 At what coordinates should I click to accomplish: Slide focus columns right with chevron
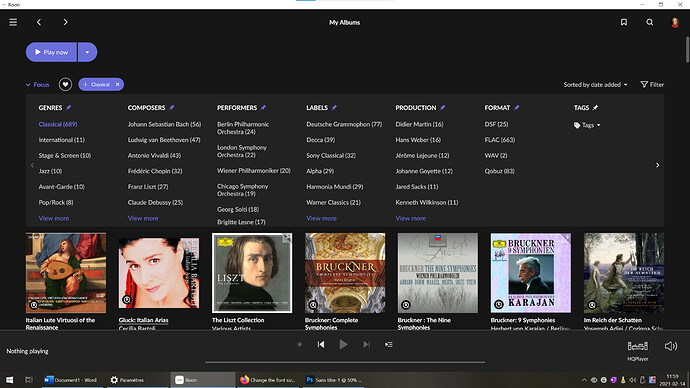click(657, 165)
